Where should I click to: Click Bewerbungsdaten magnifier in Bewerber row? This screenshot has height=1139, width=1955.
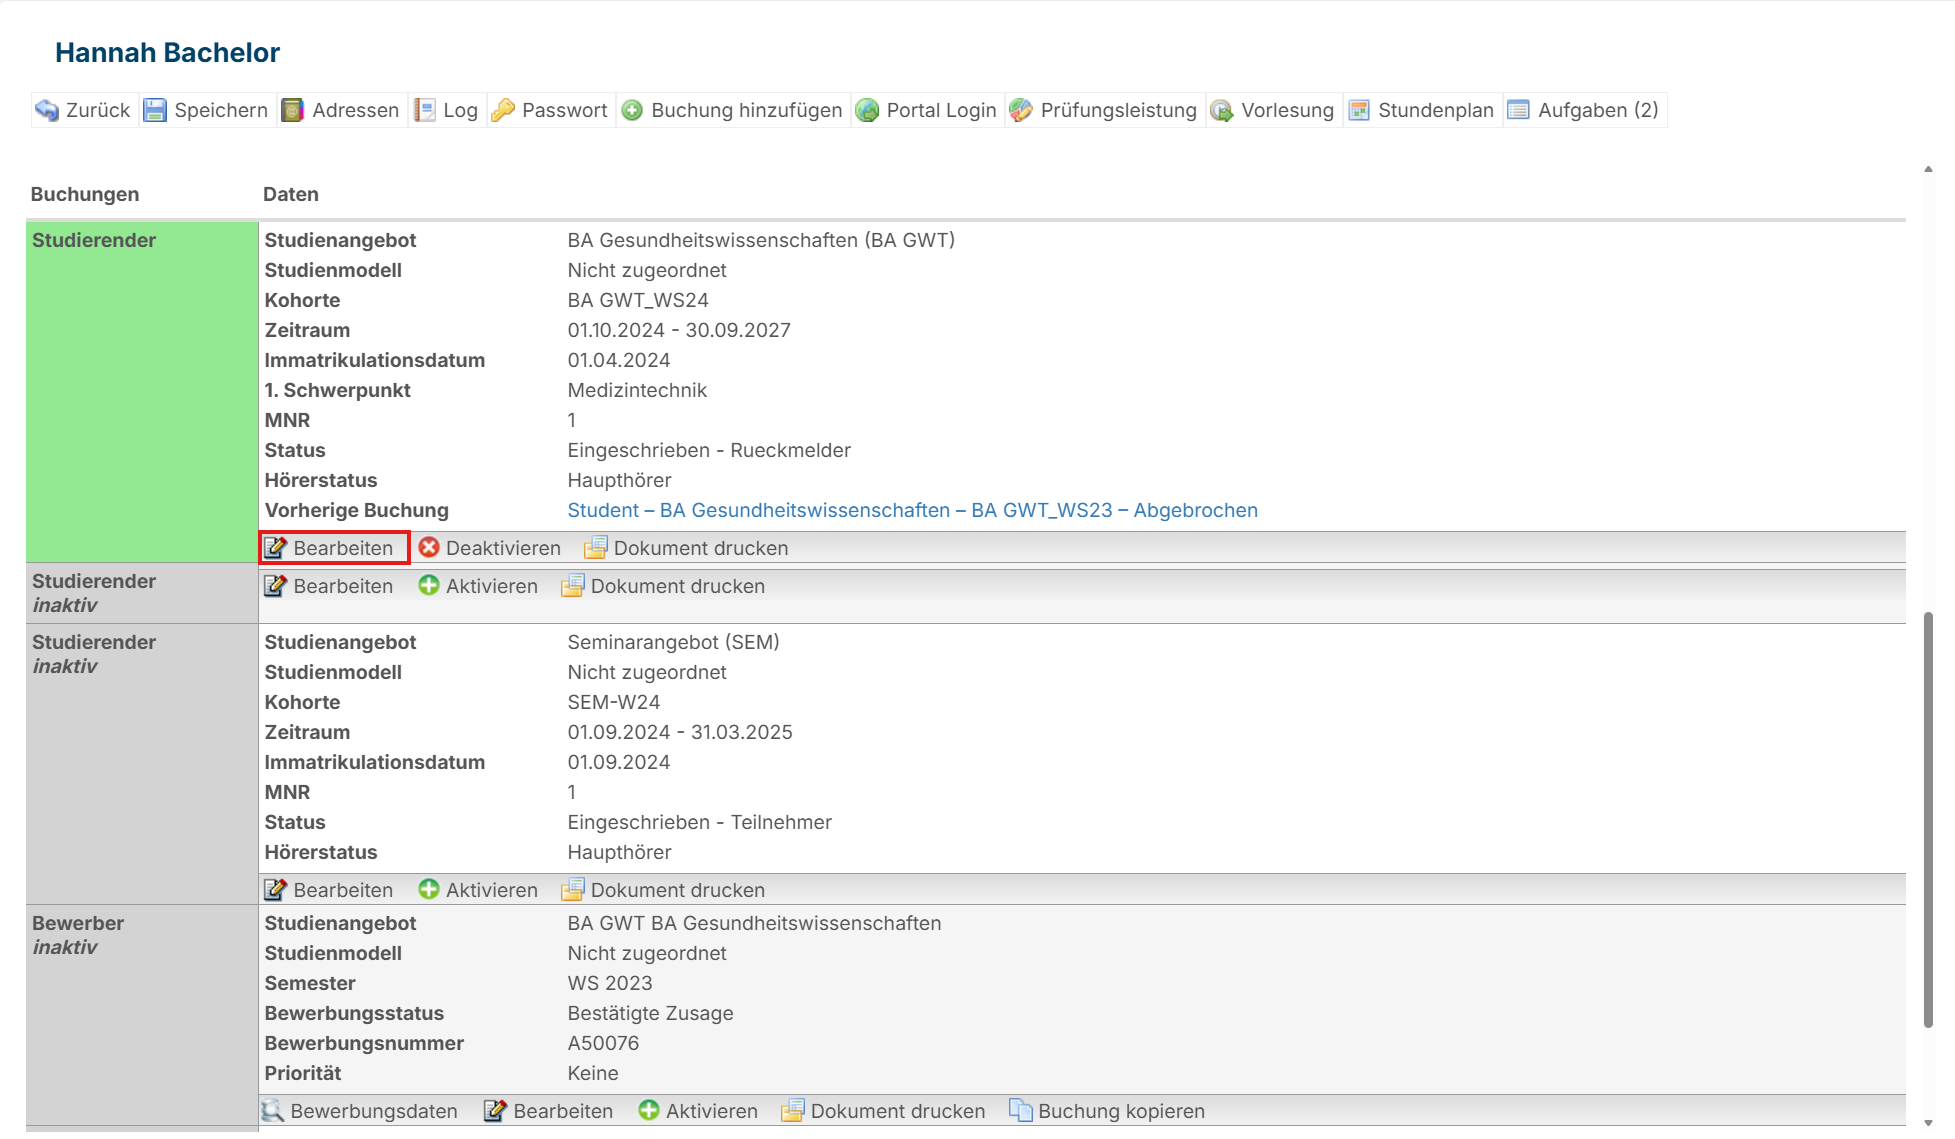(273, 1111)
